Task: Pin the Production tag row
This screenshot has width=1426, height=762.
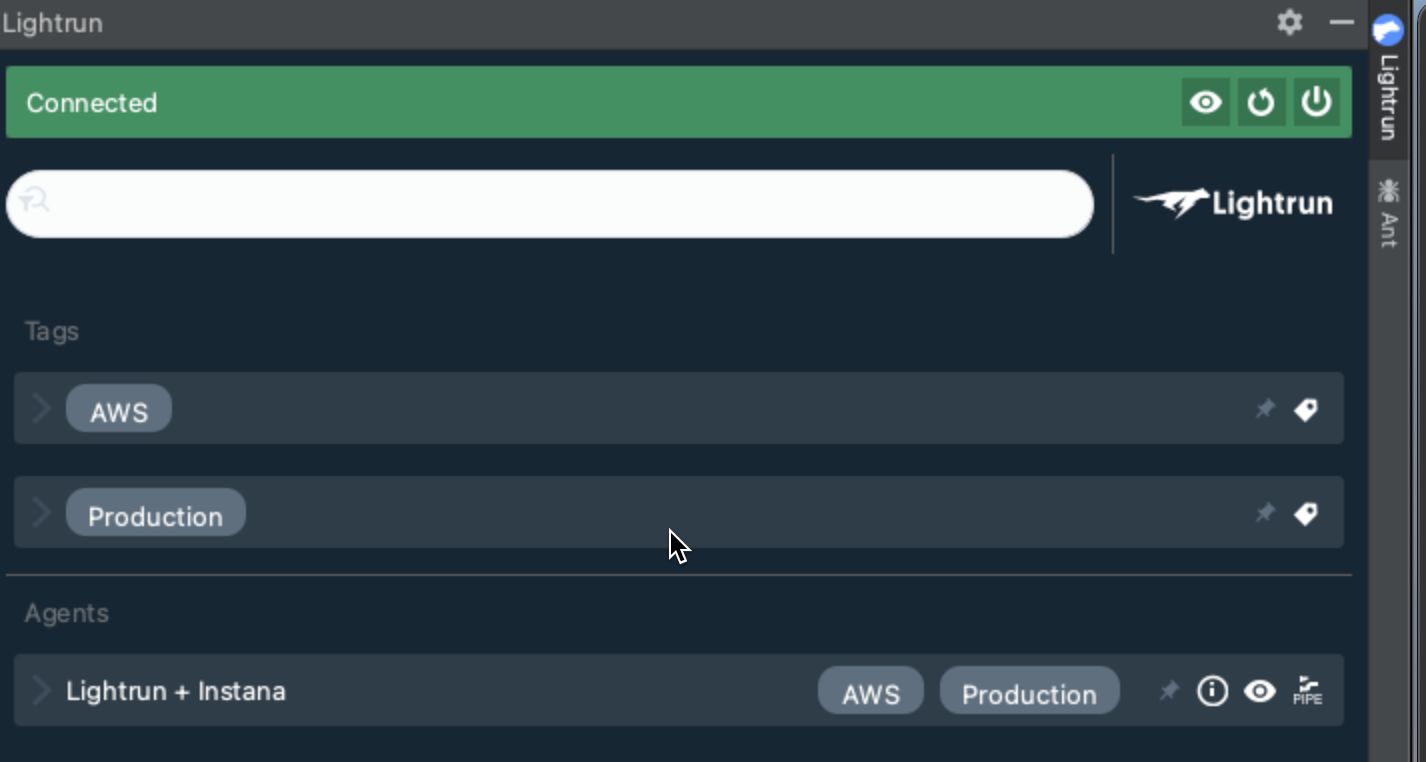Action: point(1265,513)
